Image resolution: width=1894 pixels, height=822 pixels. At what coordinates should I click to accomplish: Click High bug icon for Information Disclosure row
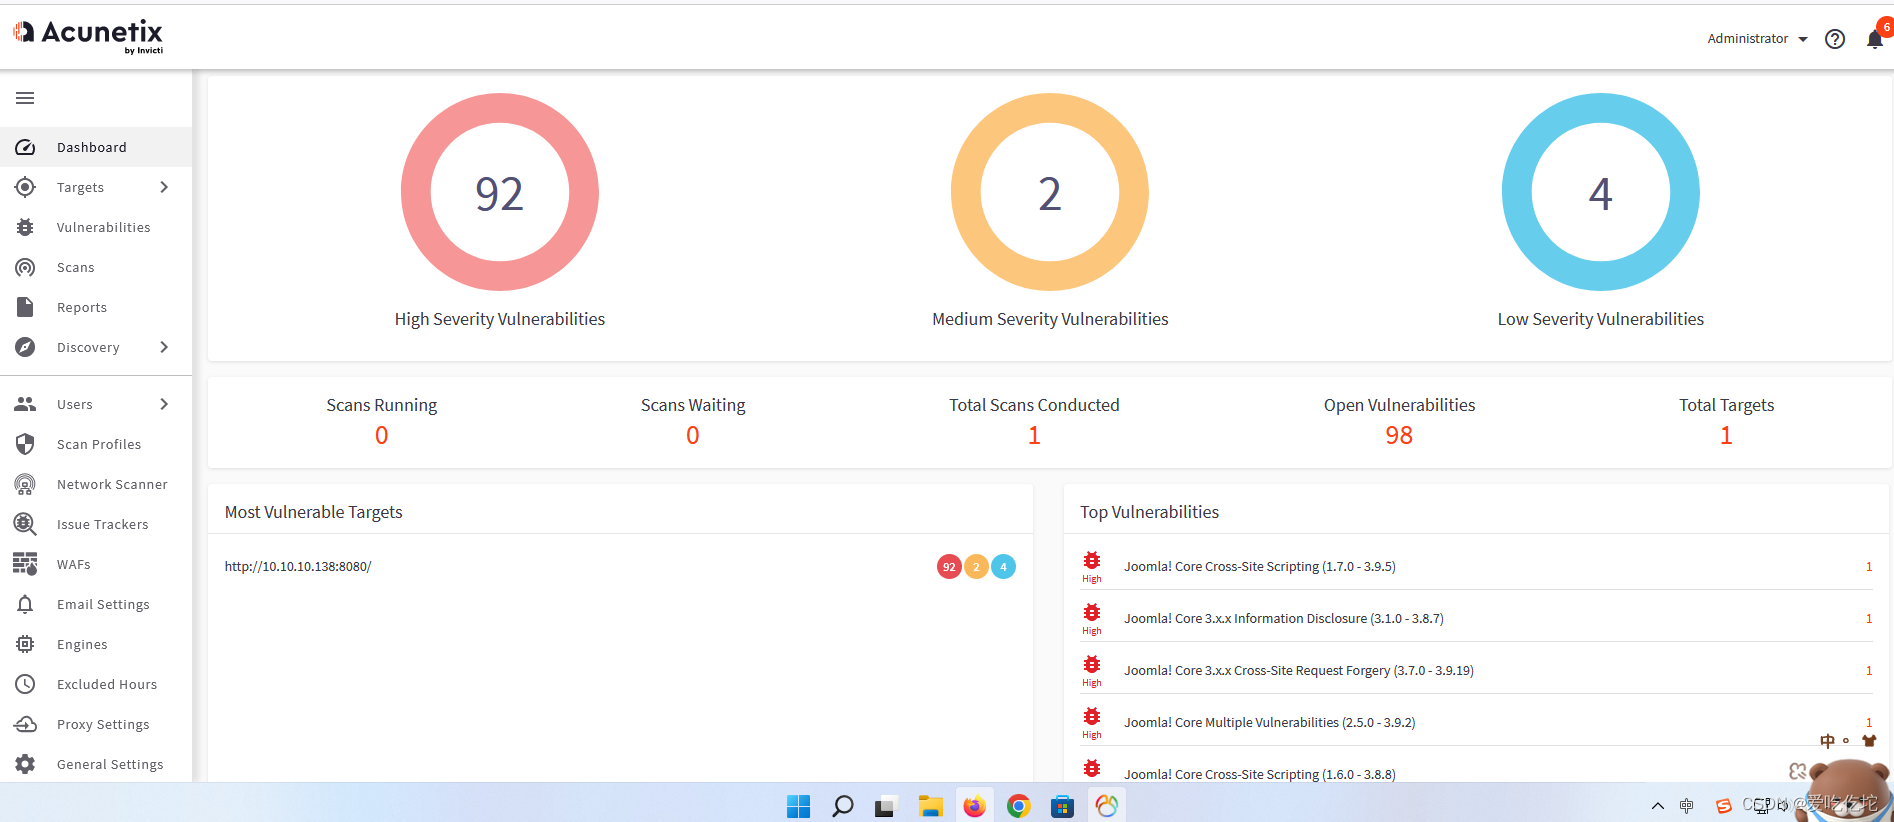(1092, 613)
